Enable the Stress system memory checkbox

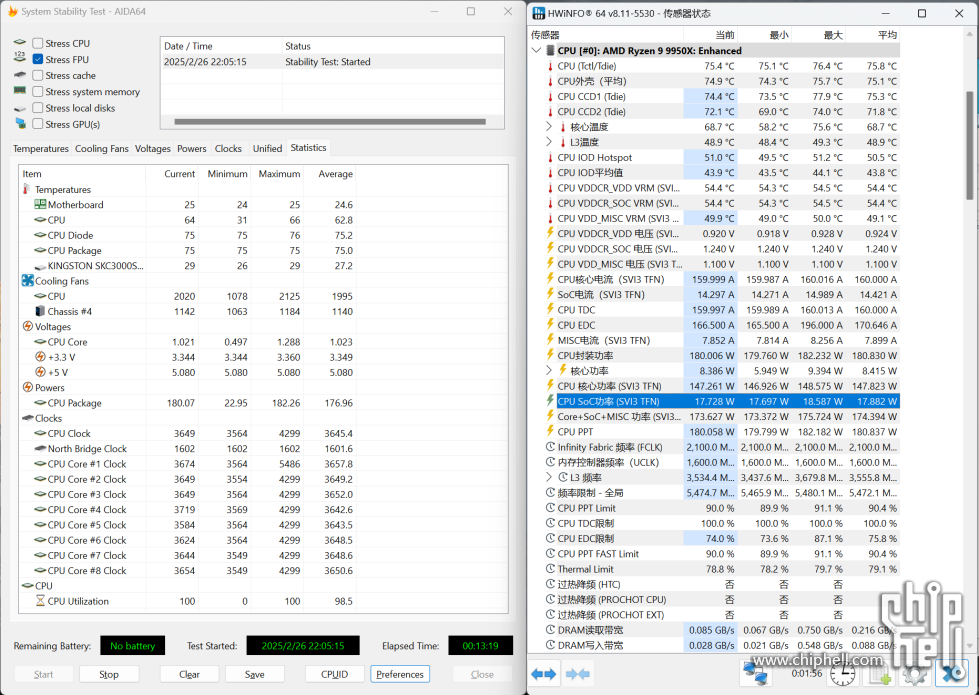pyautogui.click(x=38, y=92)
